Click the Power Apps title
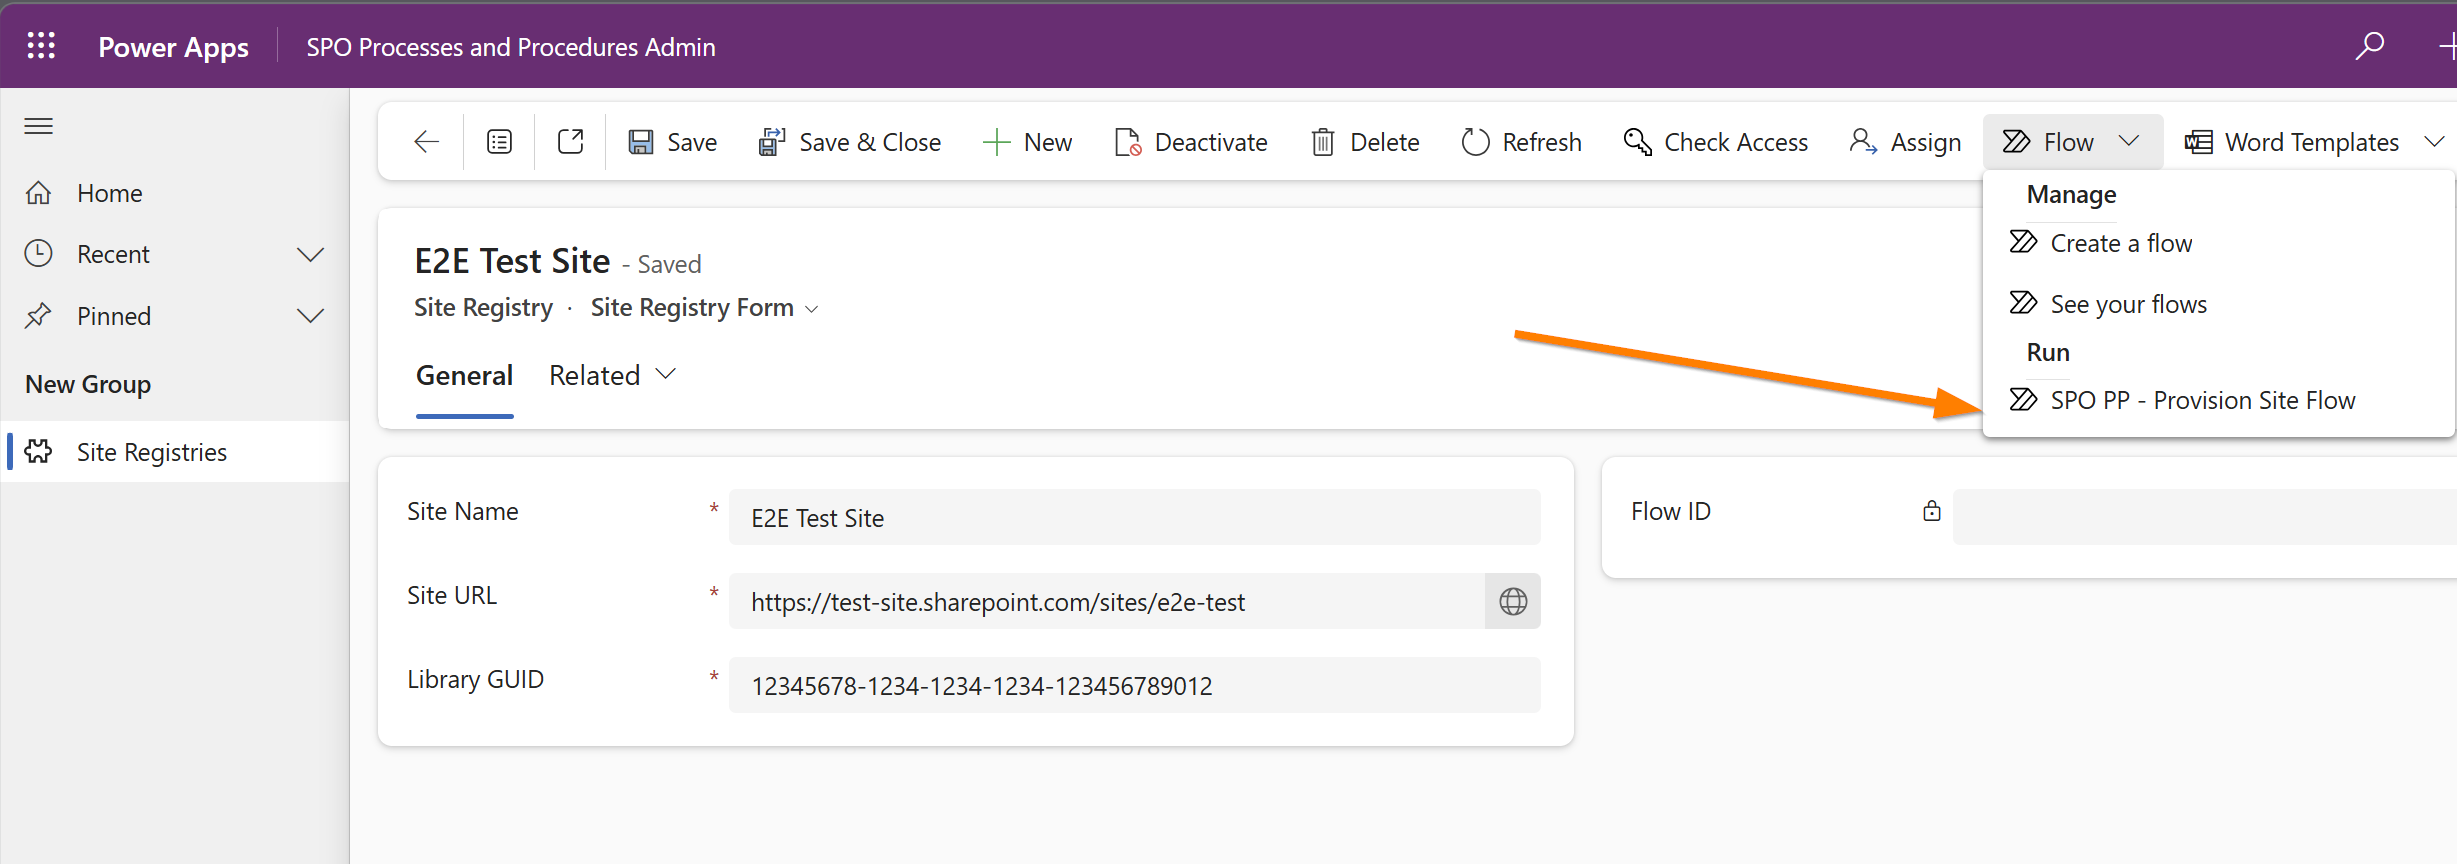 [173, 47]
